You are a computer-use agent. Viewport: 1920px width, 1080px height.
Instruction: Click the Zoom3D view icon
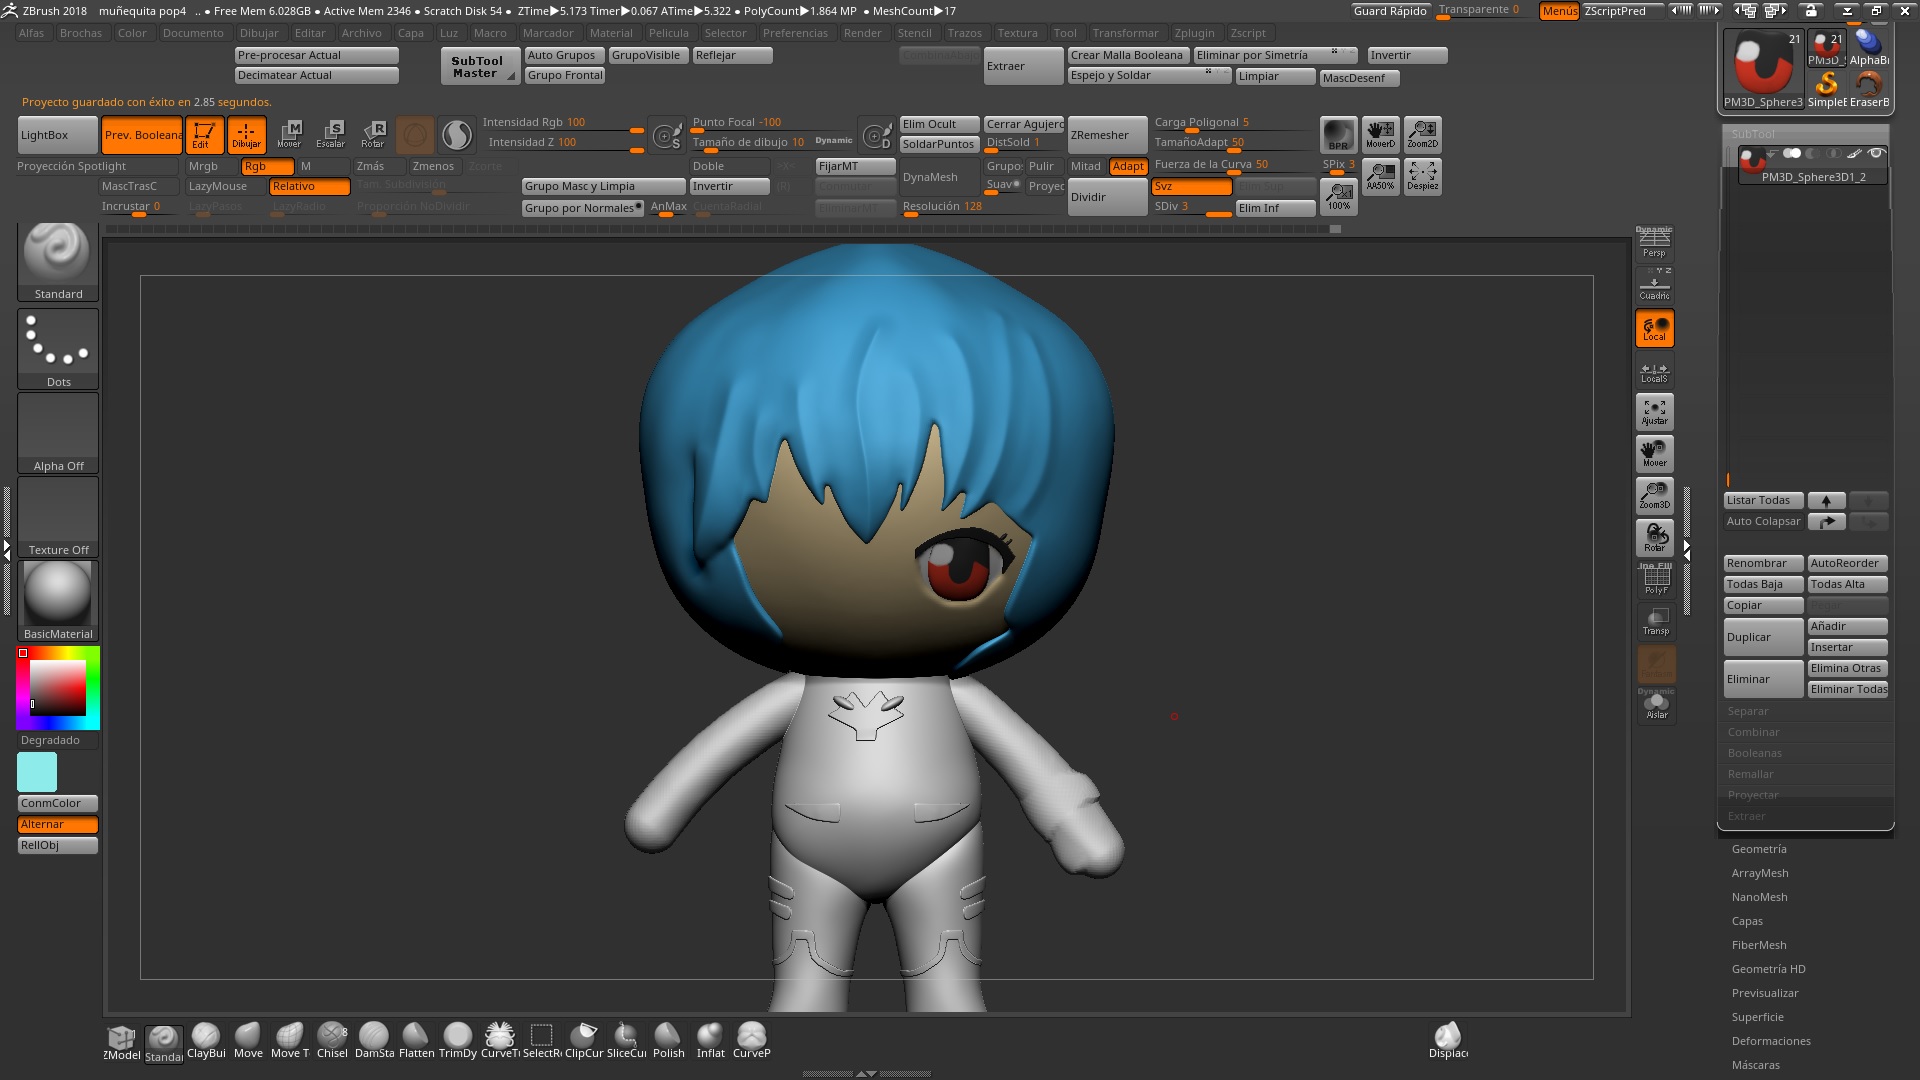(1655, 496)
